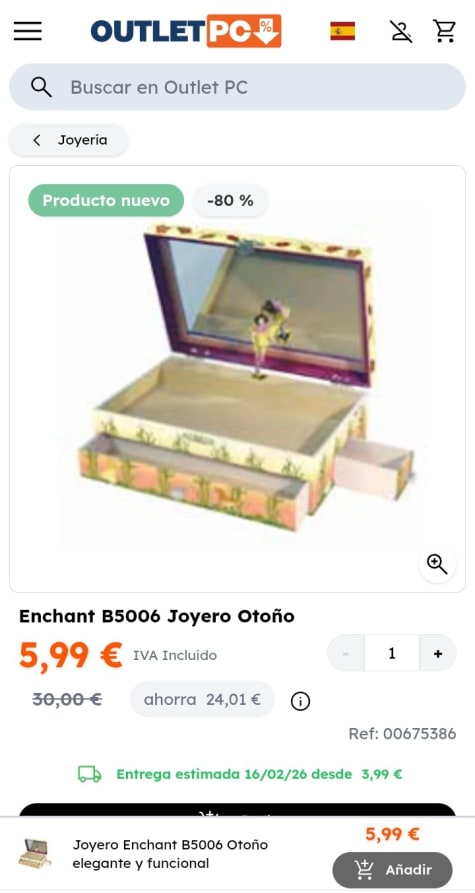Type in the Buscar en Outlet PC field
Screen dimensions: 475x893
tap(238, 87)
